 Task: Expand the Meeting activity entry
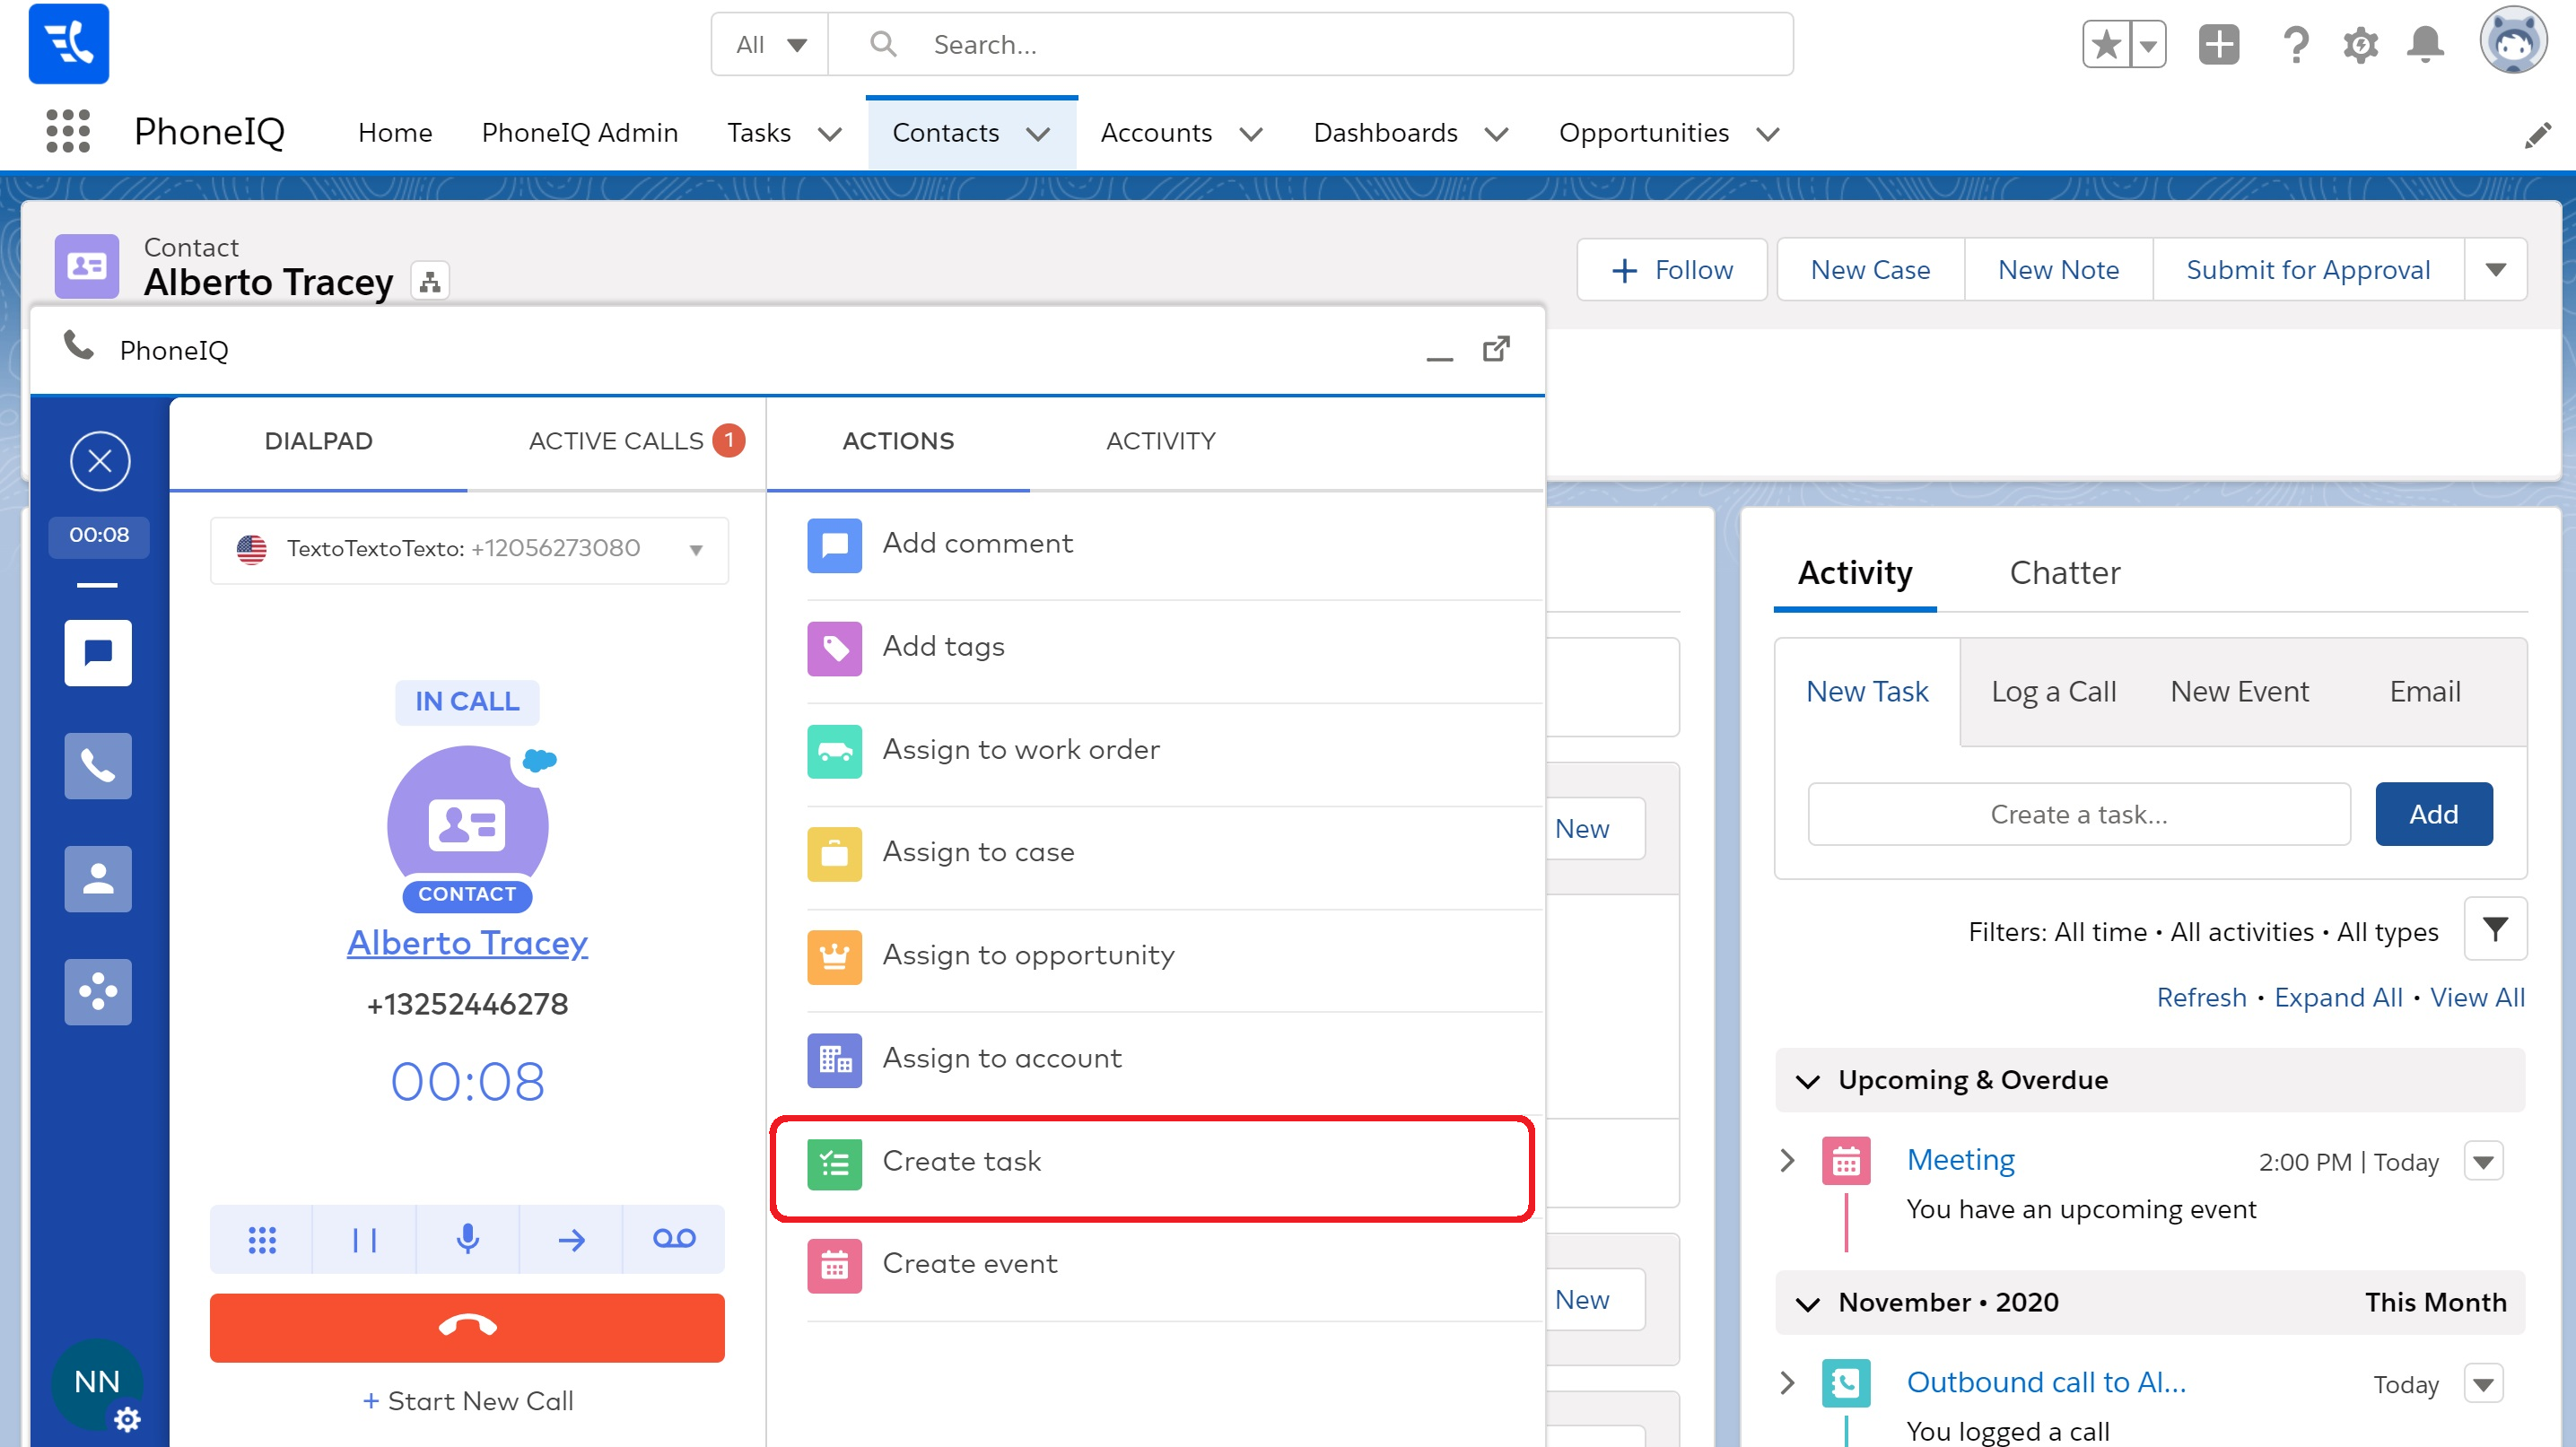click(x=1787, y=1160)
